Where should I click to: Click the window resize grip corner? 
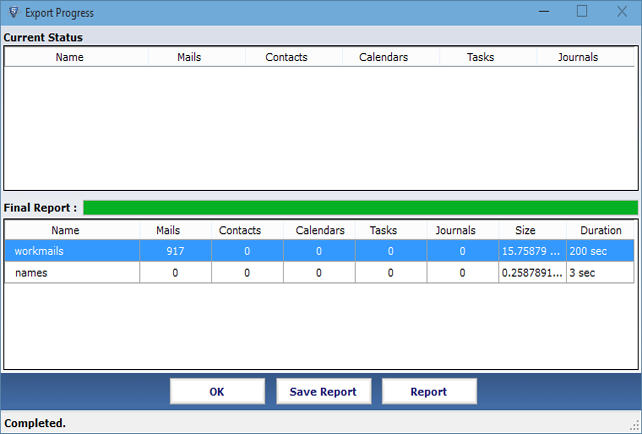(x=635, y=427)
